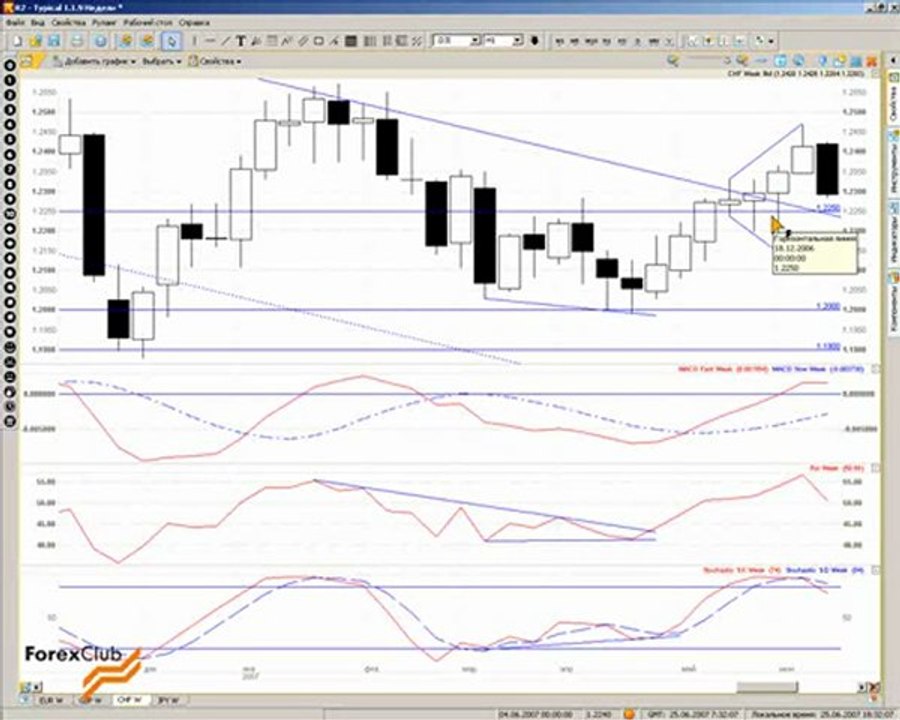Click the New document icon
The height and width of the screenshot is (720, 900).
point(17,41)
